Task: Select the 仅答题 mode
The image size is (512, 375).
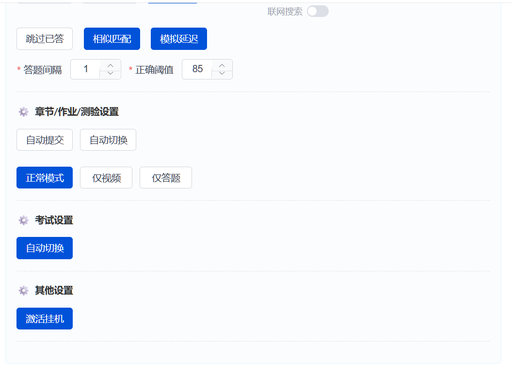Action: click(x=166, y=178)
